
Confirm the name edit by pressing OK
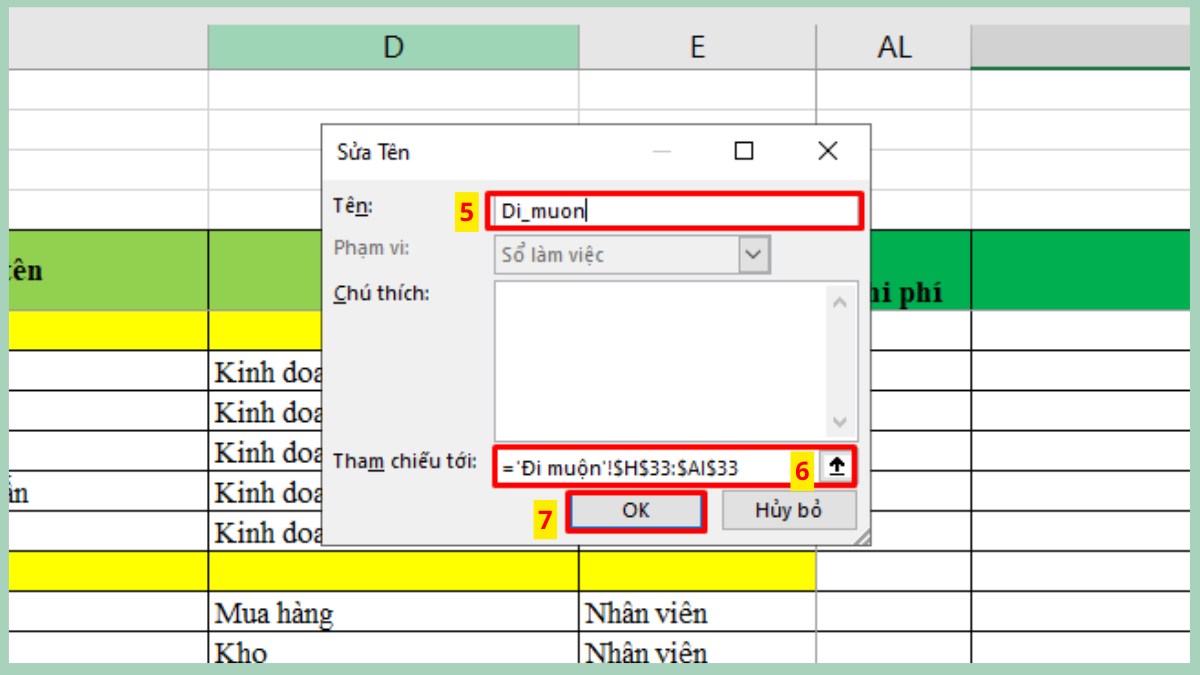tap(637, 512)
